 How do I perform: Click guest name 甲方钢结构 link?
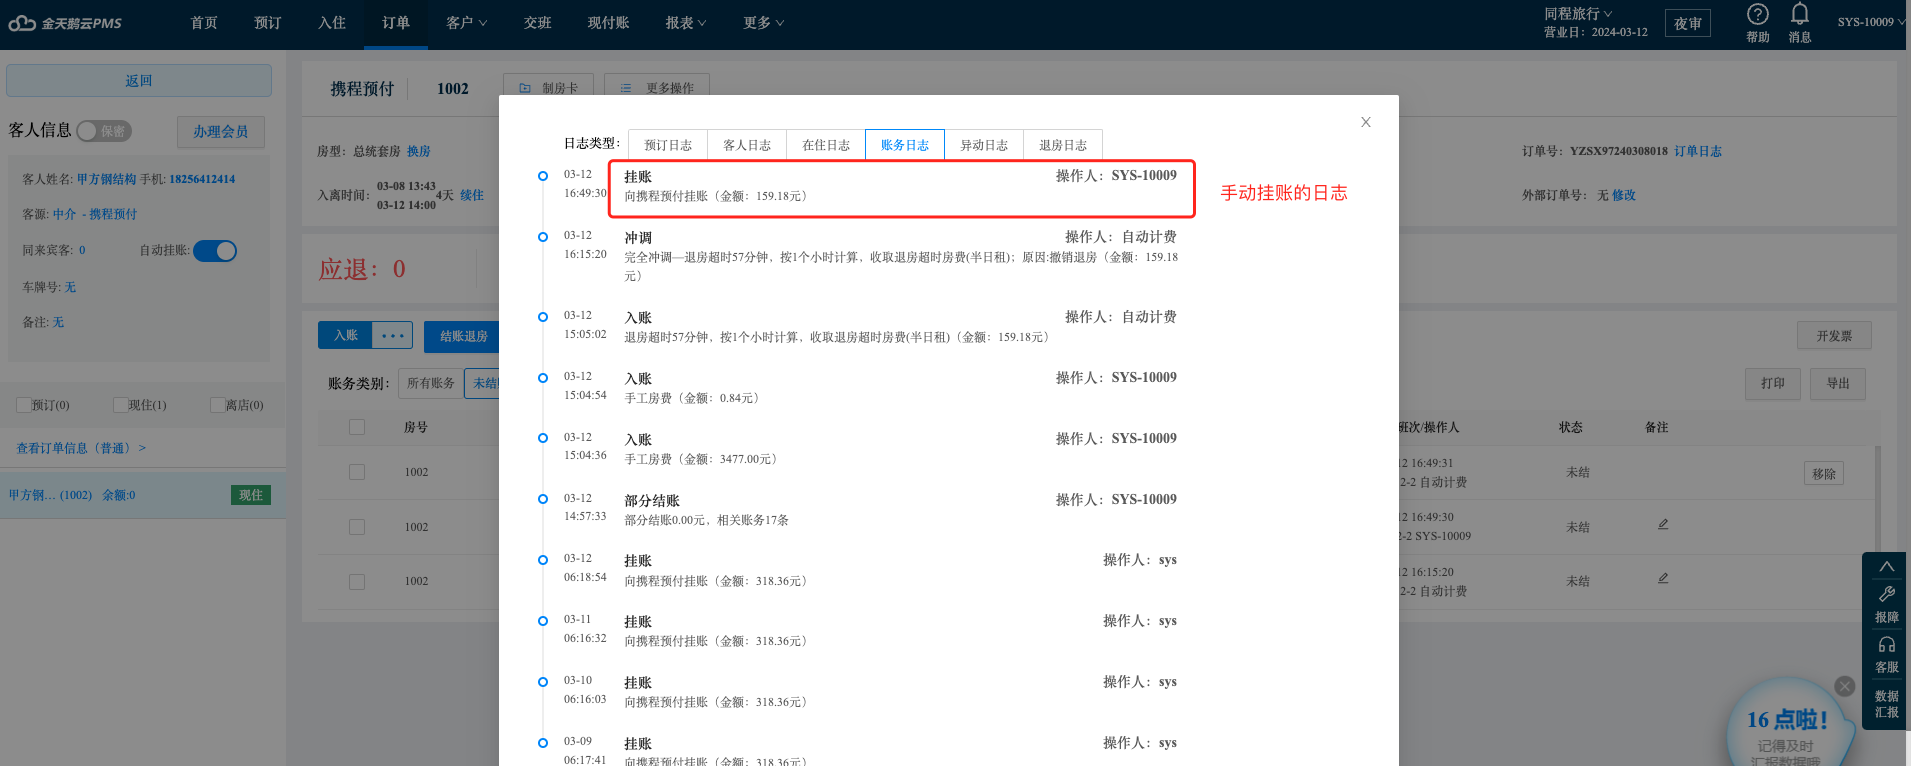[106, 179]
